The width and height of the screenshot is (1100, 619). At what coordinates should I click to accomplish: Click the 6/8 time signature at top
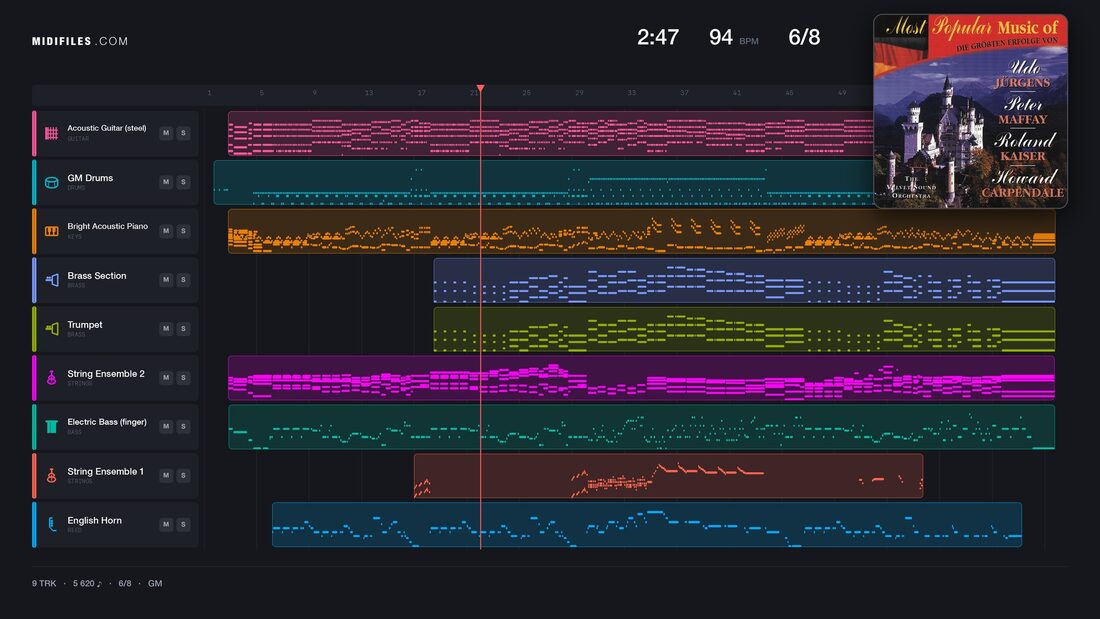804,37
